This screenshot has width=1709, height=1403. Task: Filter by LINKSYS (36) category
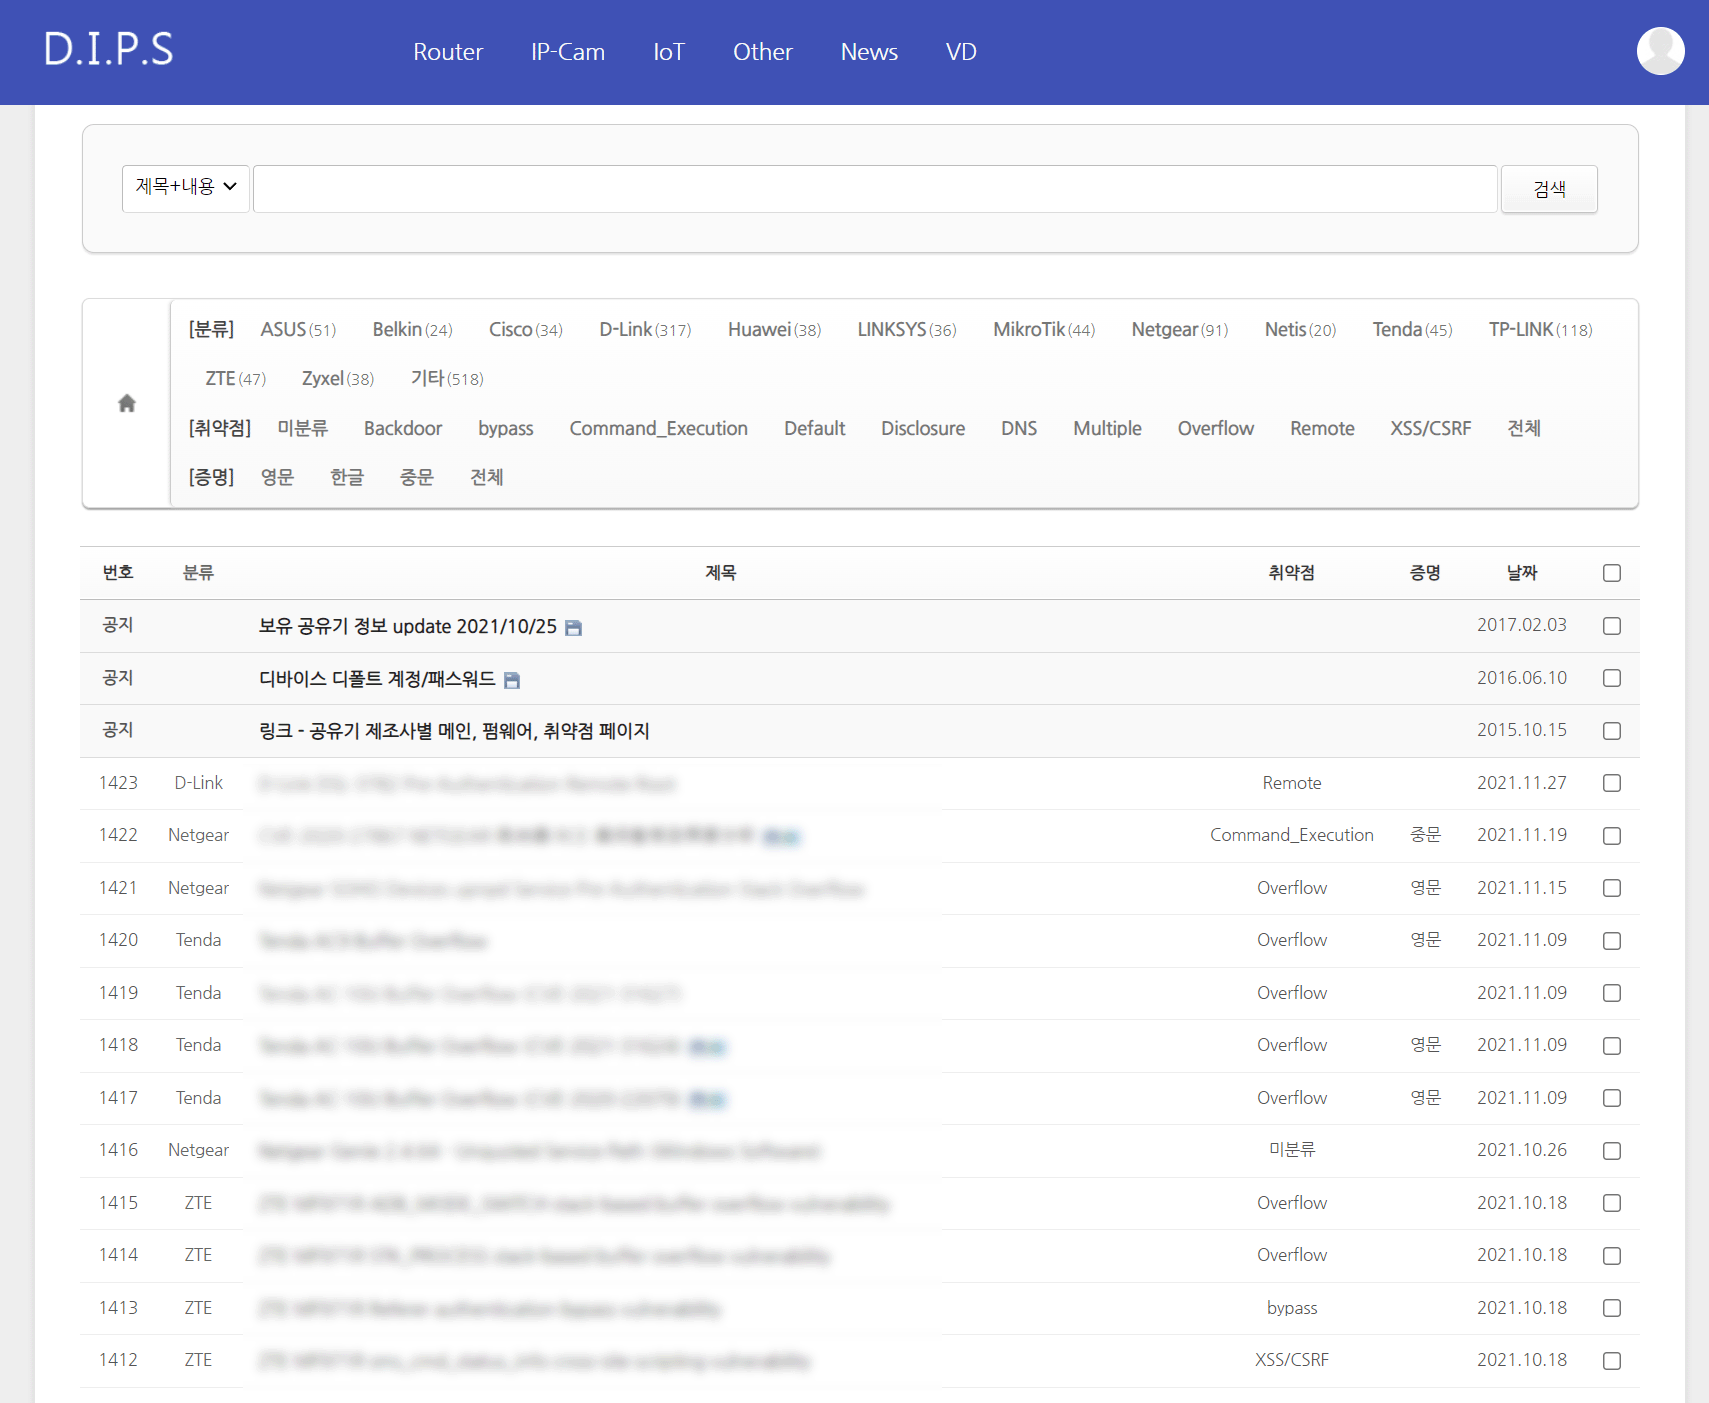point(906,329)
